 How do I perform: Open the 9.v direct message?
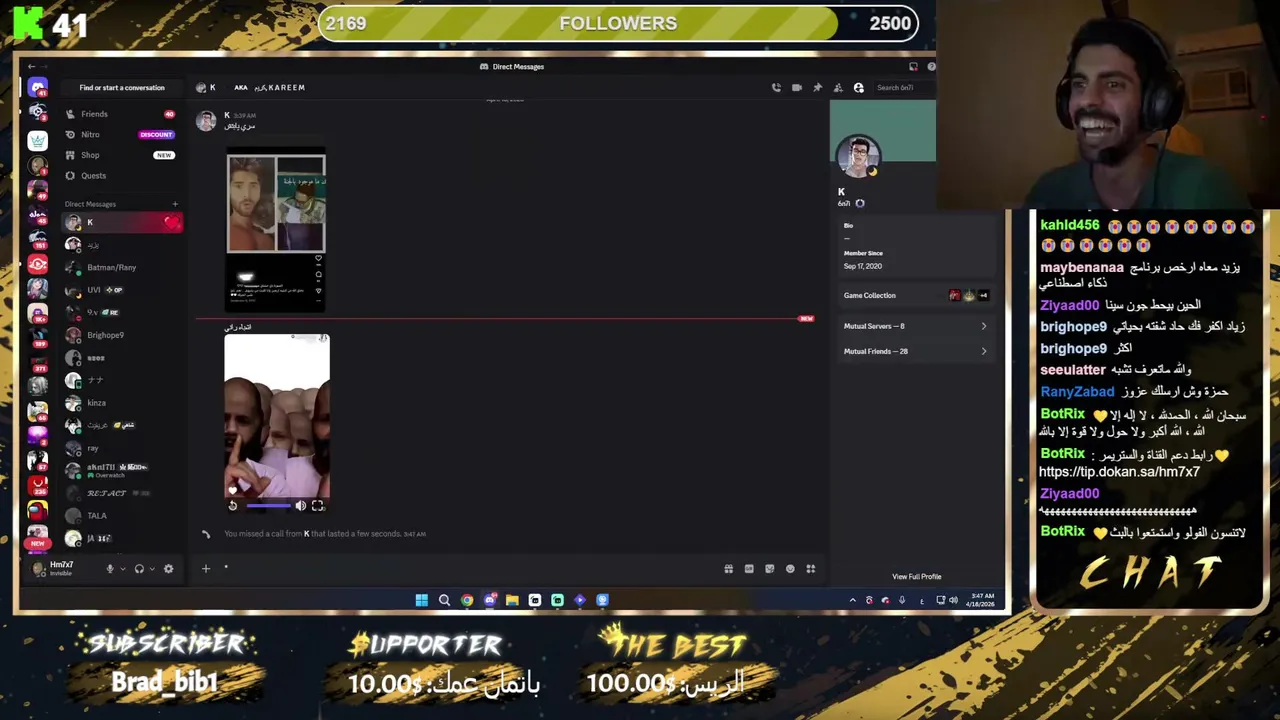point(121,312)
